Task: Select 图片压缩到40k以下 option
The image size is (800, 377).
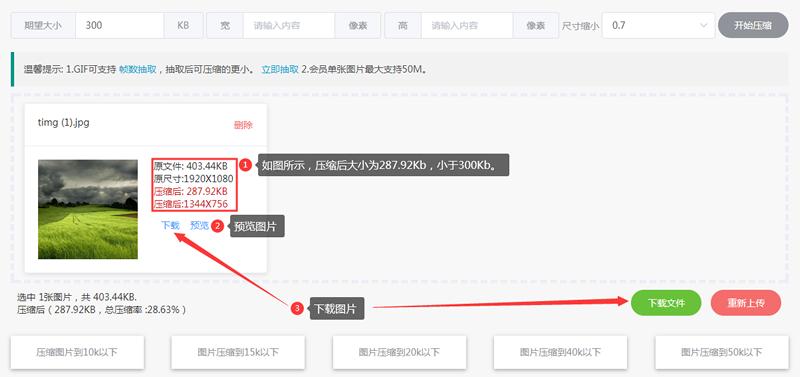Action: (x=561, y=352)
